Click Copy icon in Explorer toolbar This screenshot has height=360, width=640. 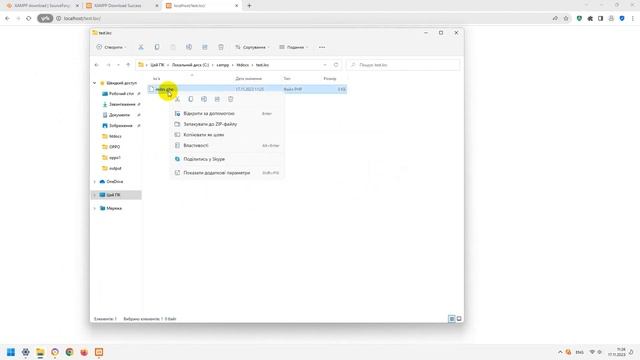pyautogui.click(x=157, y=47)
